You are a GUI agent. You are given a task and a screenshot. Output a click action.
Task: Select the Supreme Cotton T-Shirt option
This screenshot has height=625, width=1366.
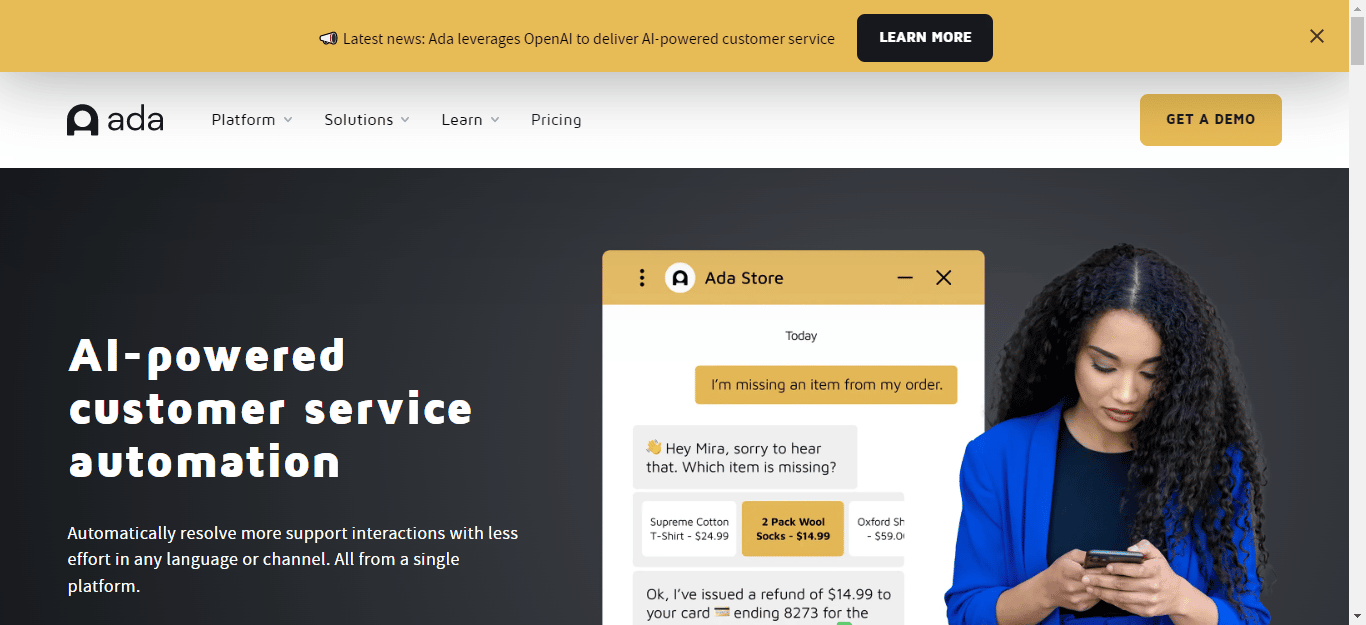point(689,529)
